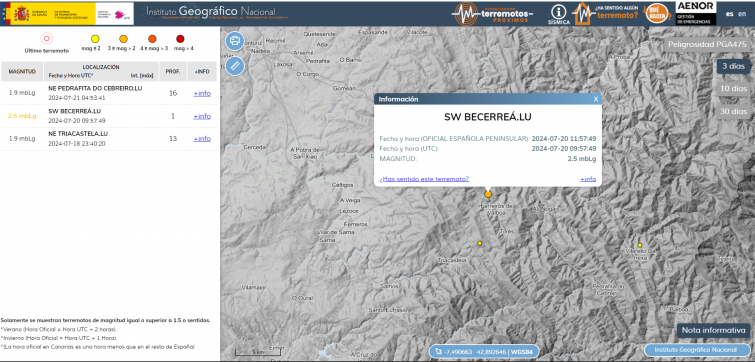
Task: Select the 10 días time range
Action: pyautogui.click(x=733, y=89)
